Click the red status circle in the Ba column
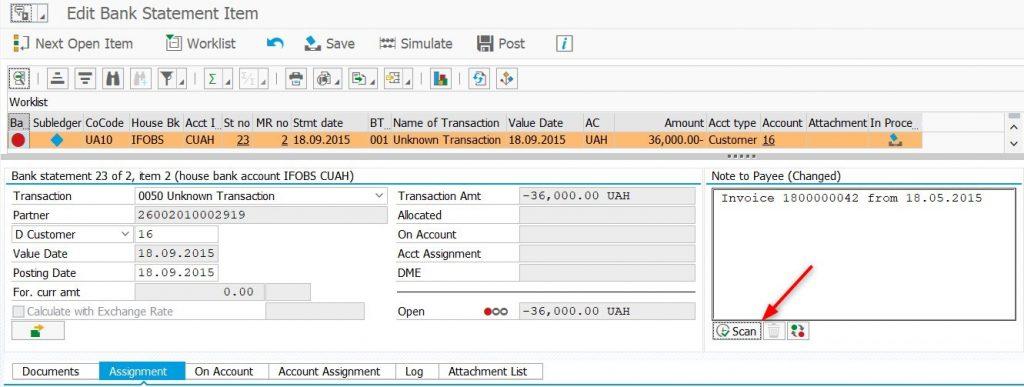The width and height of the screenshot is (1024, 387). coord(18,140)
